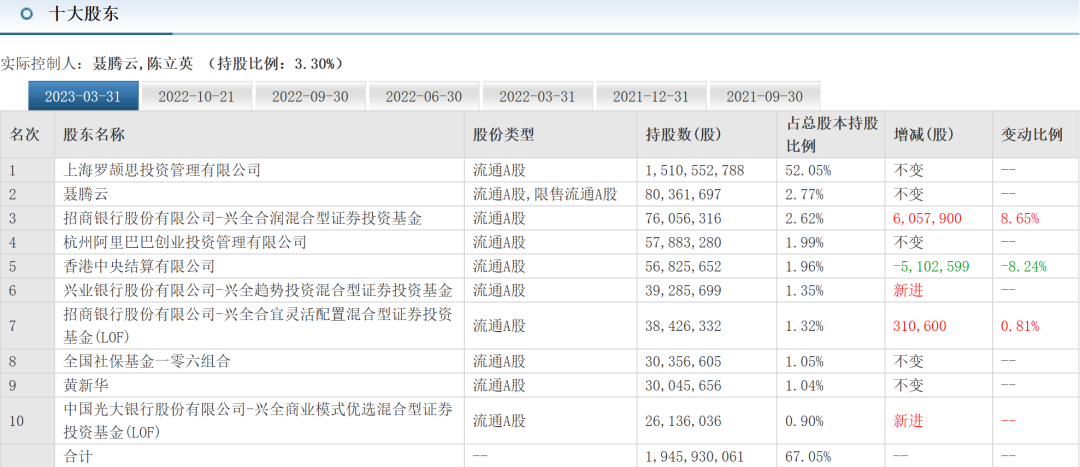Image resolution: width=1080 pixels, height=467 pixels.
Task: Click shareholder 全国社保基金一零六组合
Action: pyautogui.click(x=146, y=361)
